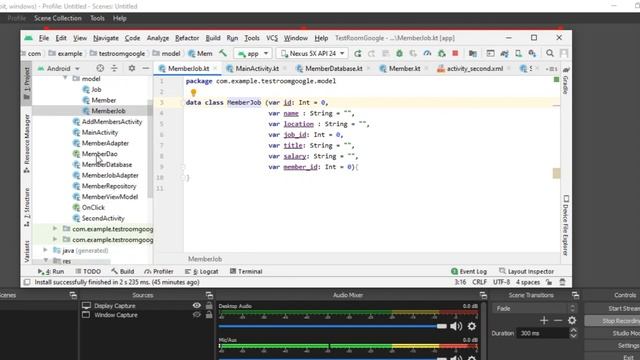Viewport: 640px width, 360px height.
Task: Remove scene transition with minus icon
Action: (x=558, y=320)
